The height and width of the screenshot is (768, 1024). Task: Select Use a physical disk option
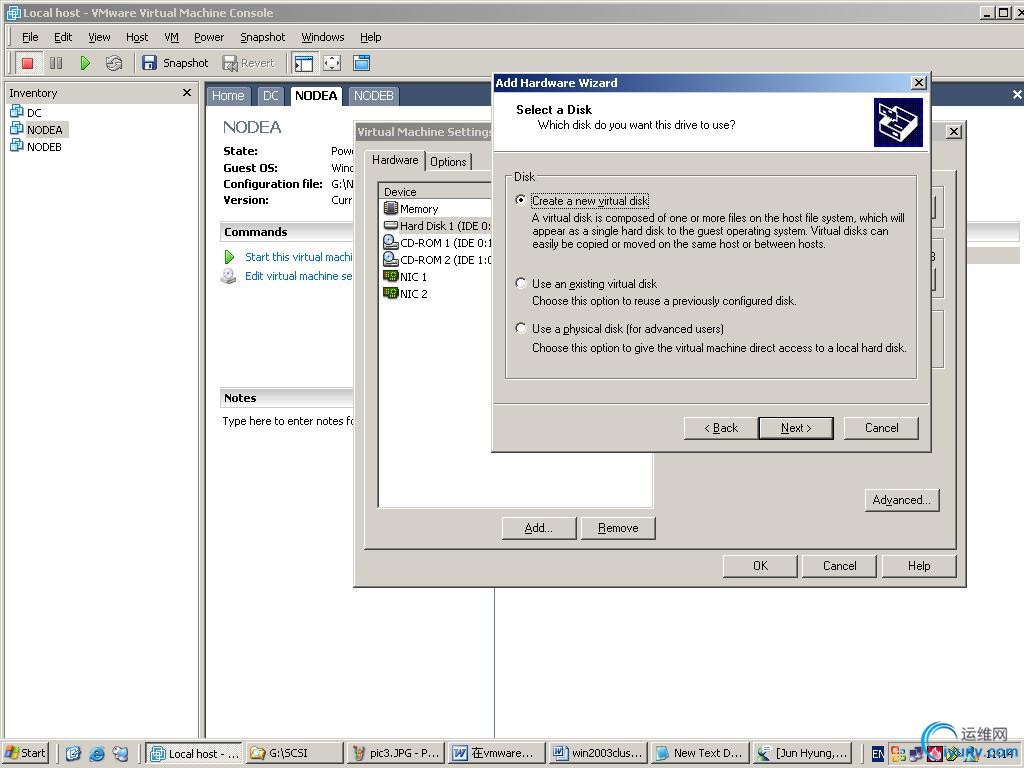(x=520, y=328)
